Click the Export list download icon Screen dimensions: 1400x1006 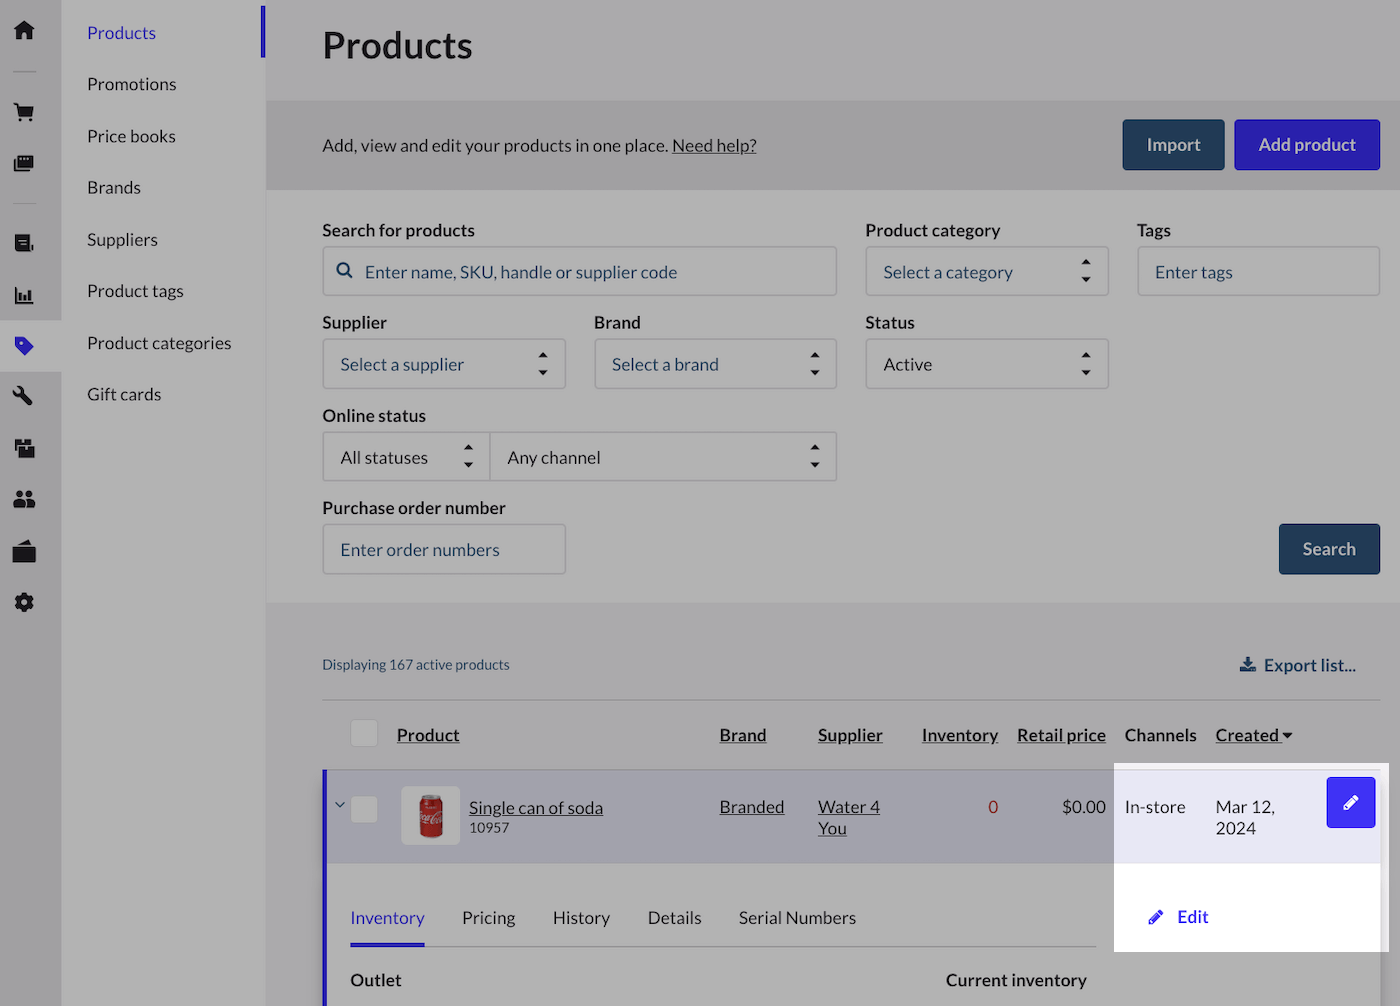pos(1247,665)
